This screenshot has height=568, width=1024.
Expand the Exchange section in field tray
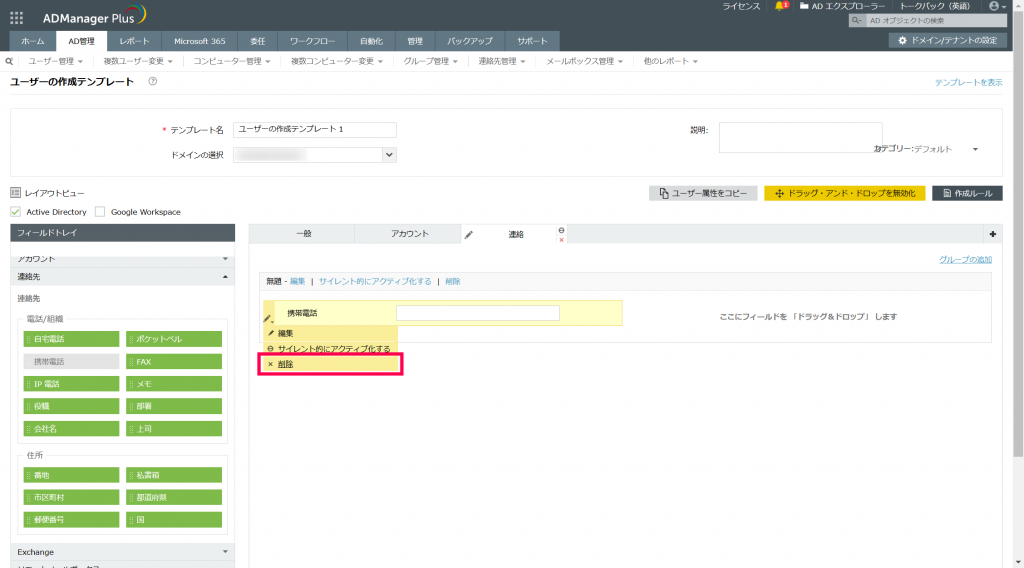pyautogui.click(x=122, y=552)
